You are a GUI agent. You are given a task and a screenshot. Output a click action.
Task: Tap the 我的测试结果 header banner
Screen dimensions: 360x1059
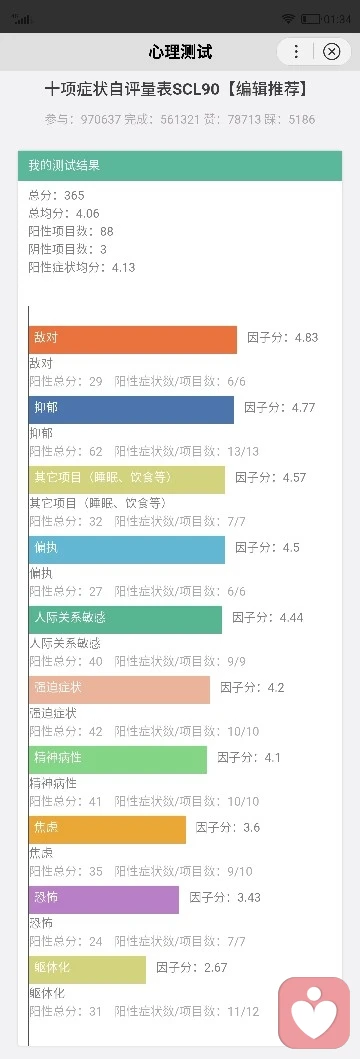180,165
